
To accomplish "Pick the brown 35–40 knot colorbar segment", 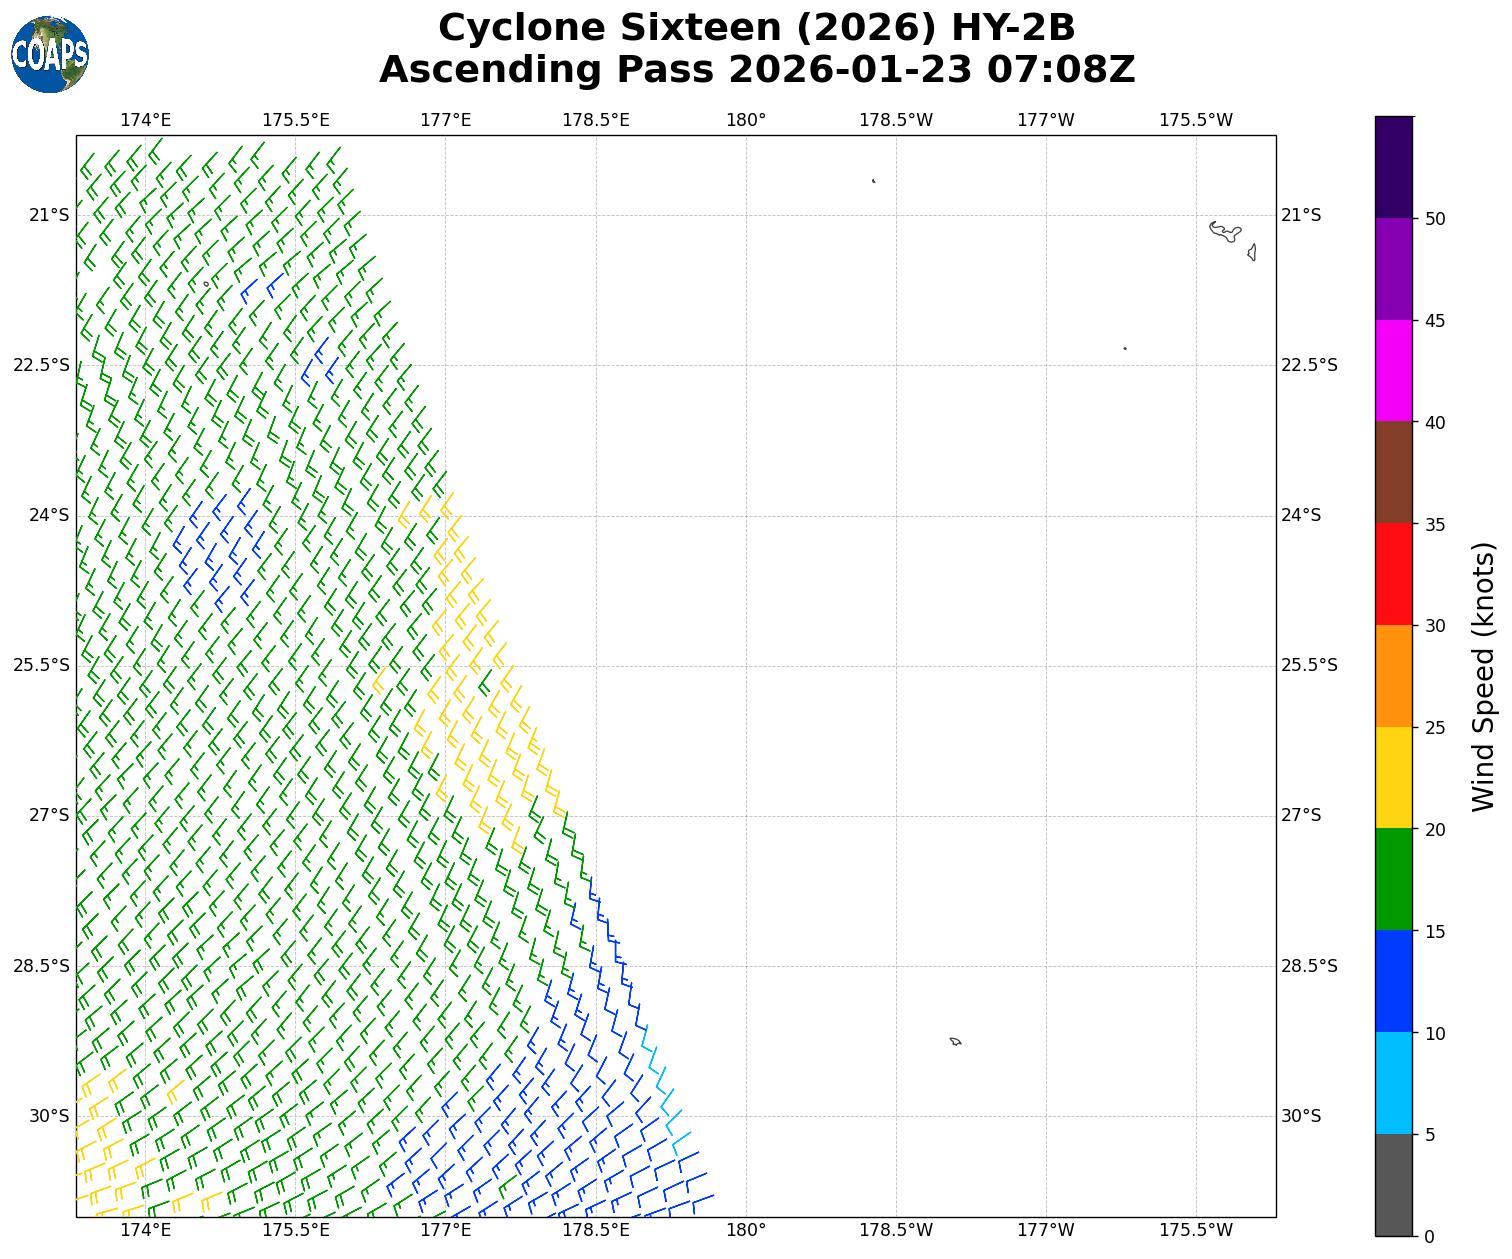I will [1393, 472].
